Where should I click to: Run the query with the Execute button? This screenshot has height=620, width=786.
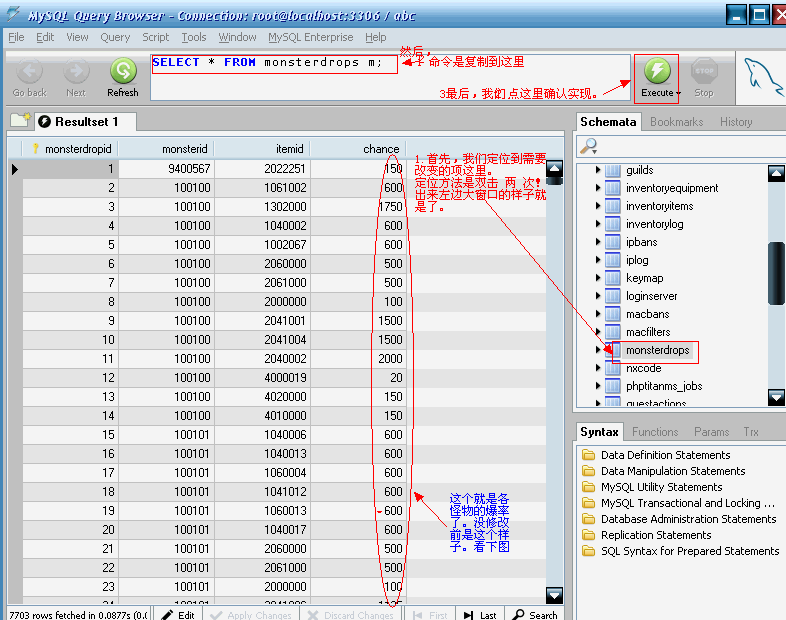pos(657,79)
